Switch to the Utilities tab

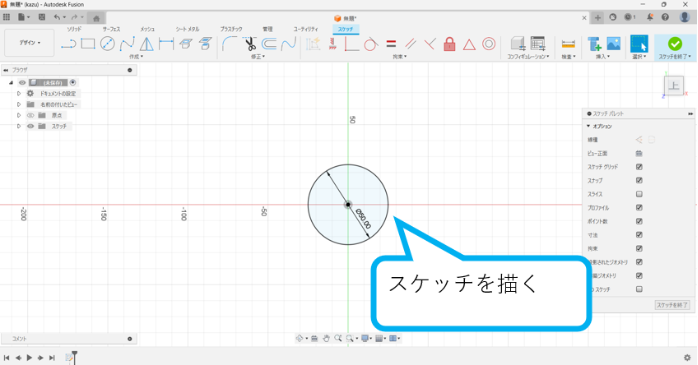point(305,29)
